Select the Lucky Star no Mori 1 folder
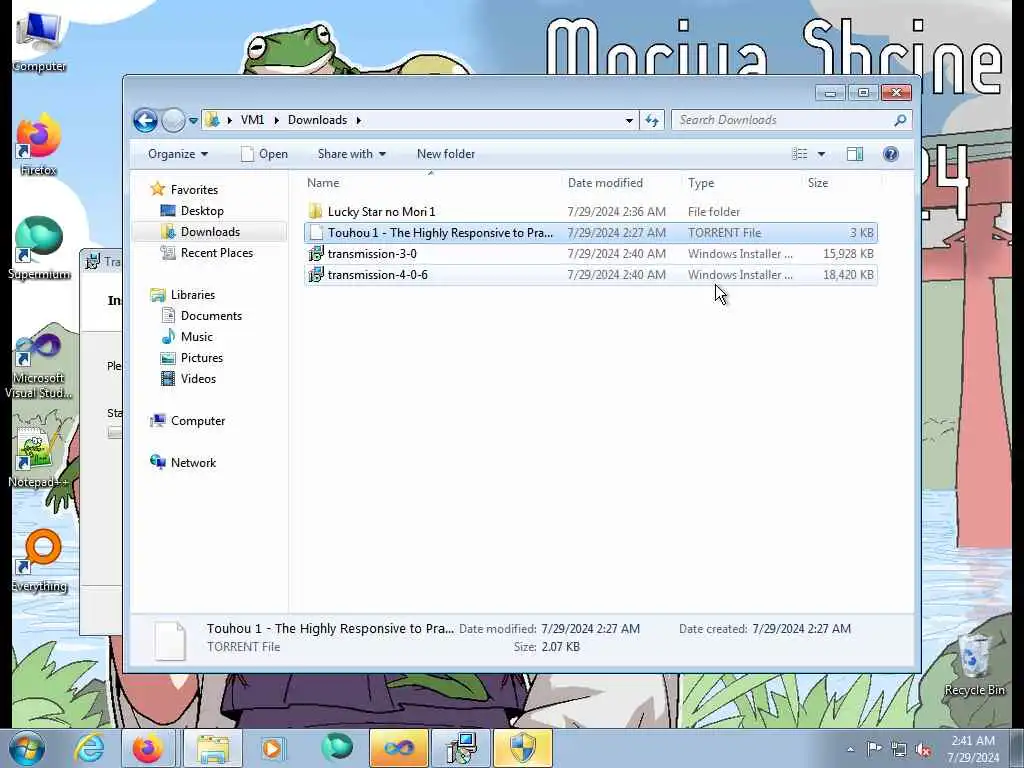Screen dimensions: 1024x768 pyautogui.click(x=381, y=212)
